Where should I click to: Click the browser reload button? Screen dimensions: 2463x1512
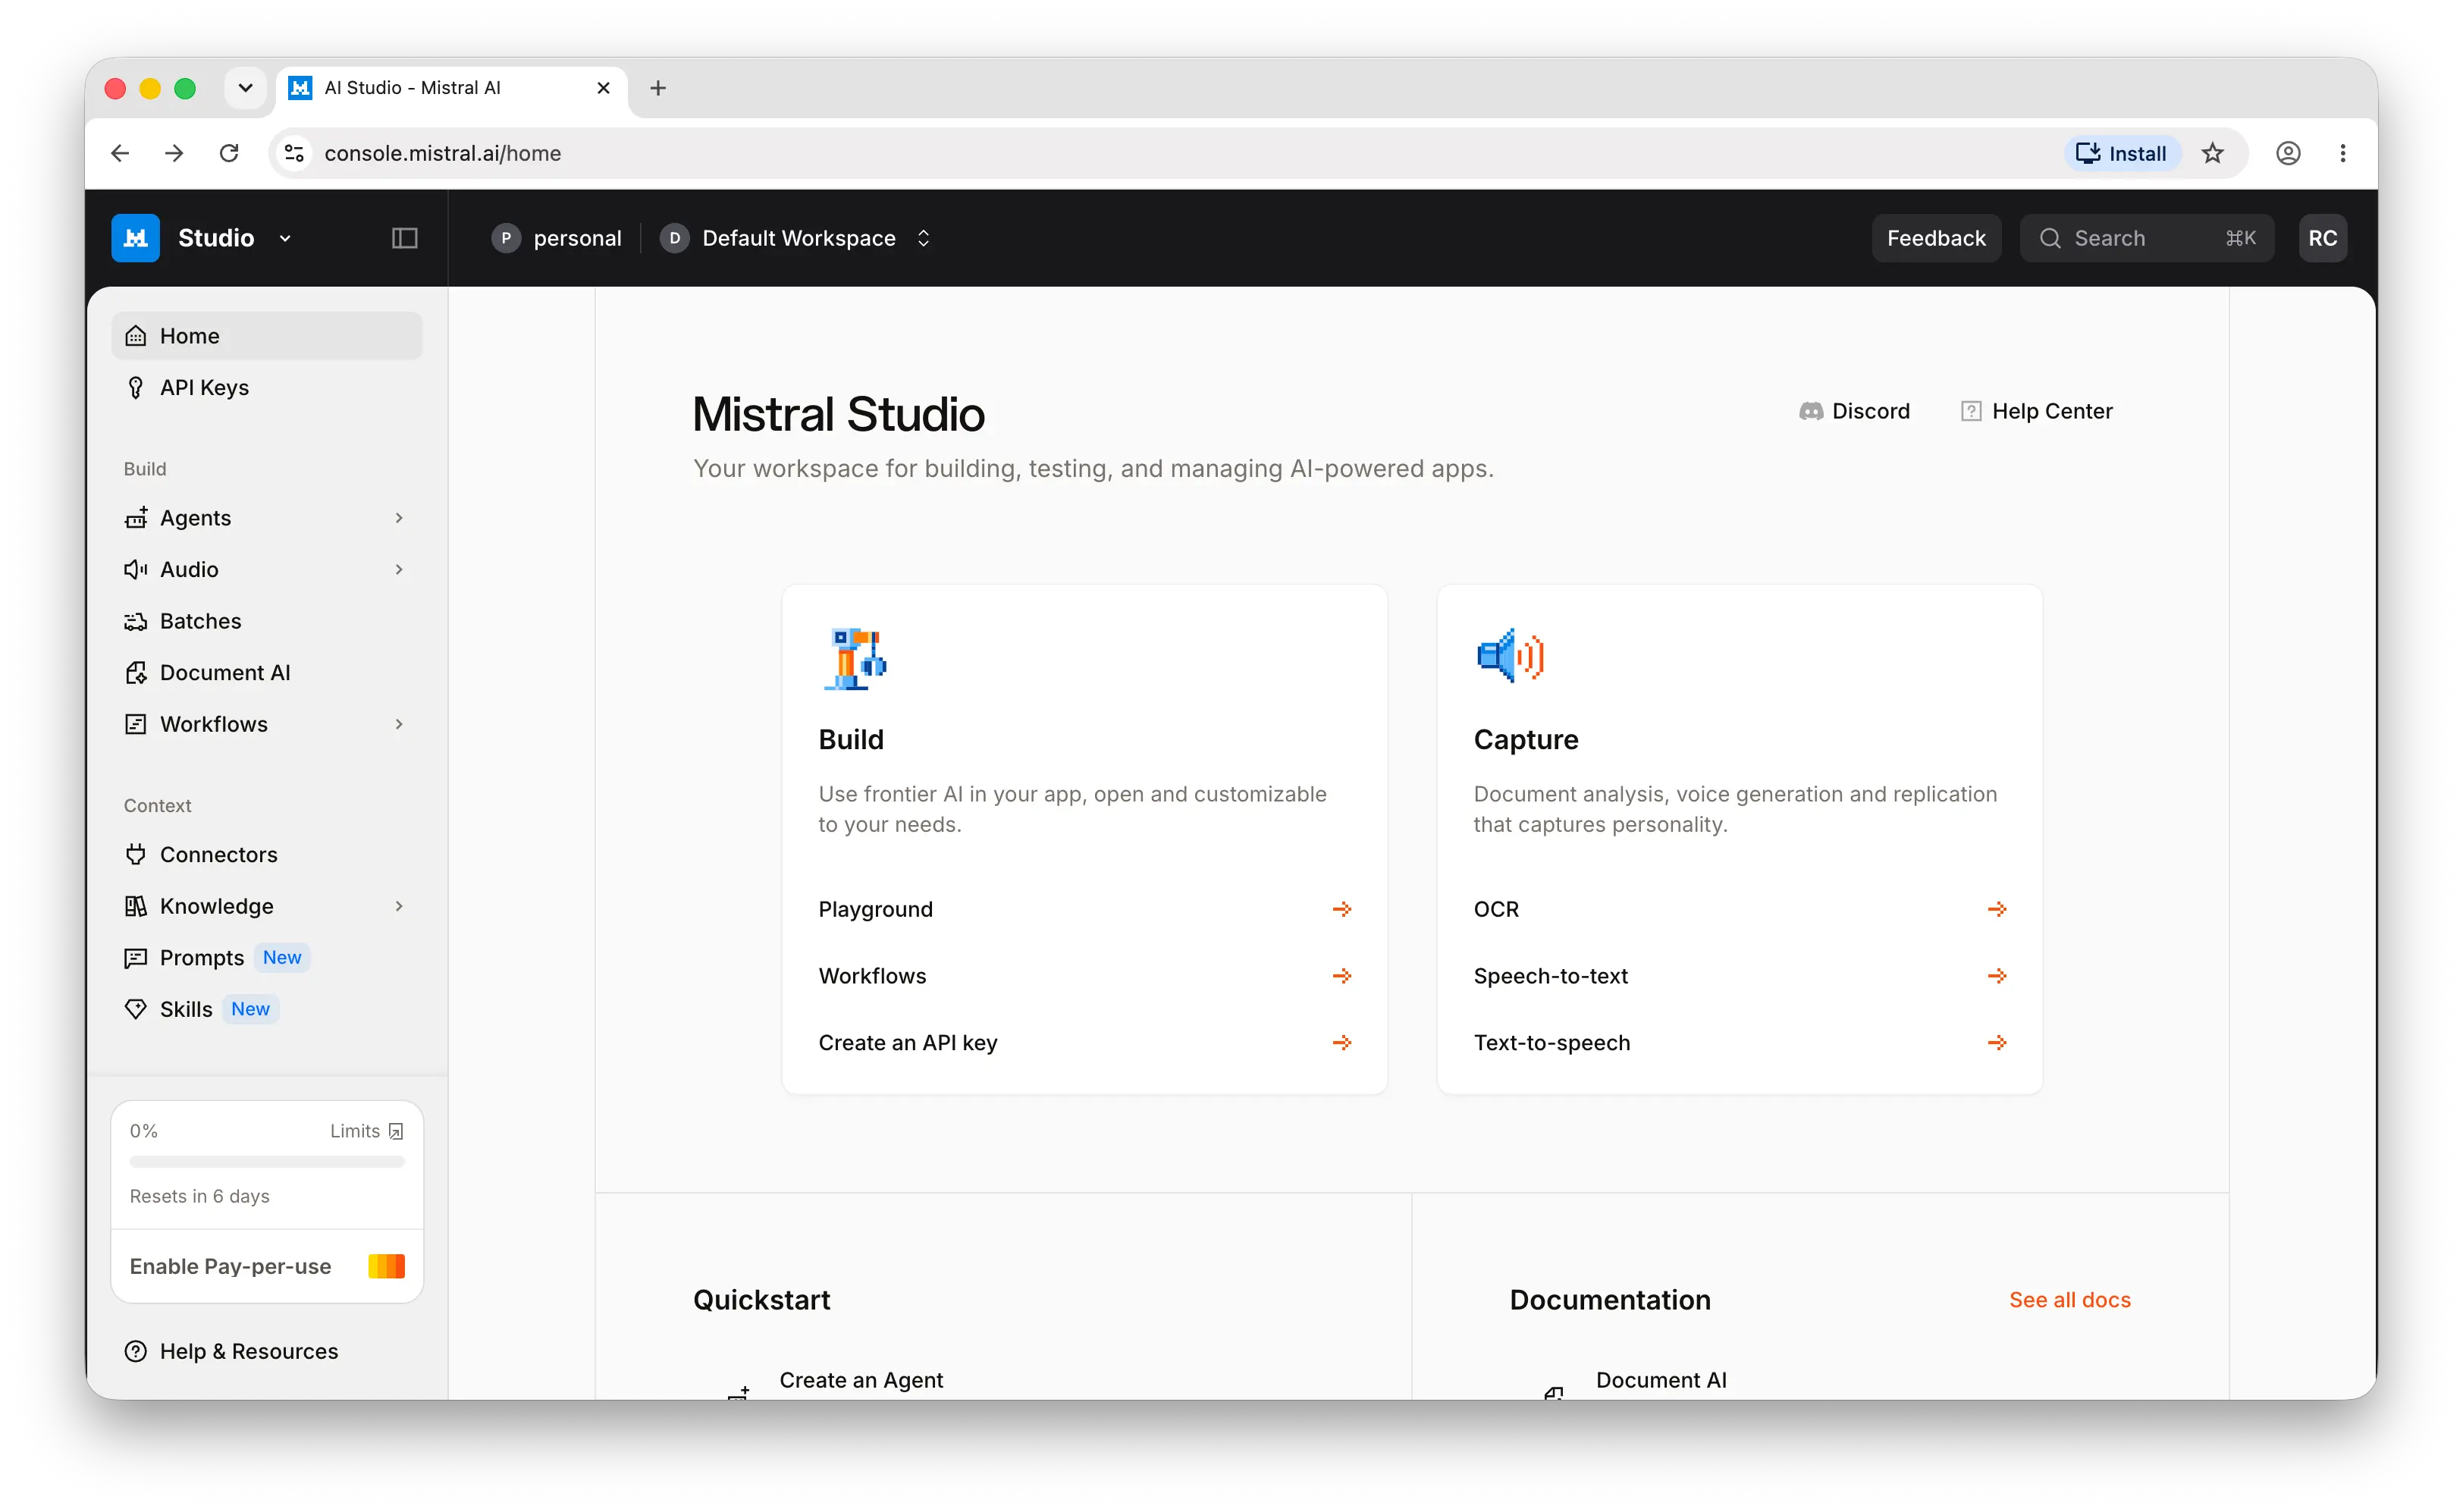point(229,153)
